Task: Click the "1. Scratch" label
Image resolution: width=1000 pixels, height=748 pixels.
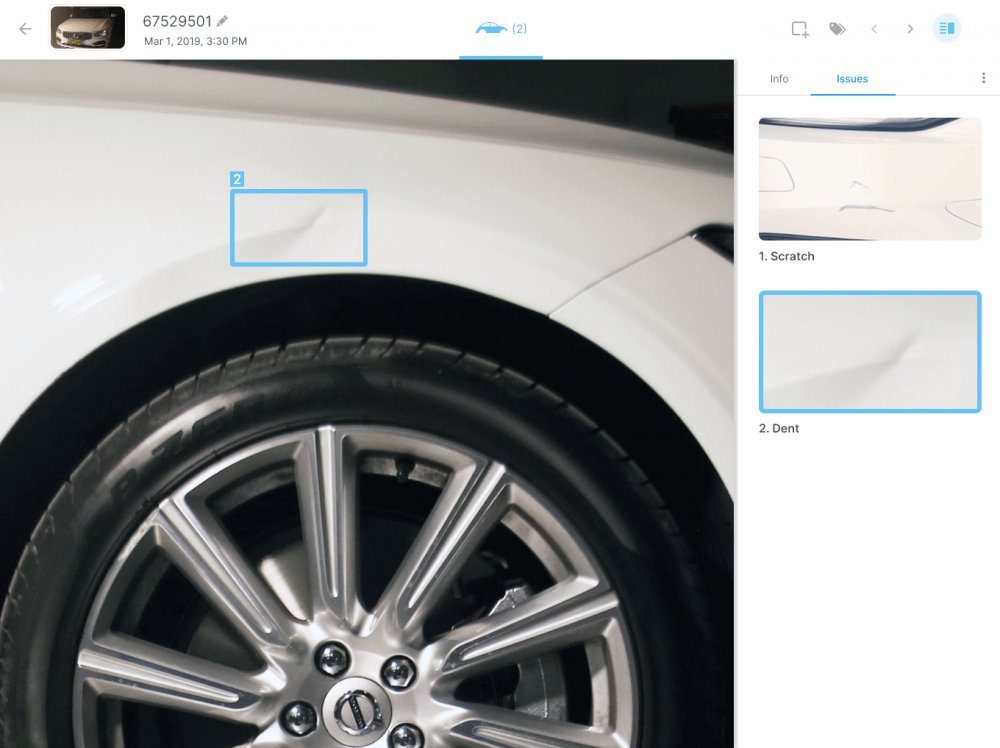Action: pyautogui.click(x=786, y=256)
